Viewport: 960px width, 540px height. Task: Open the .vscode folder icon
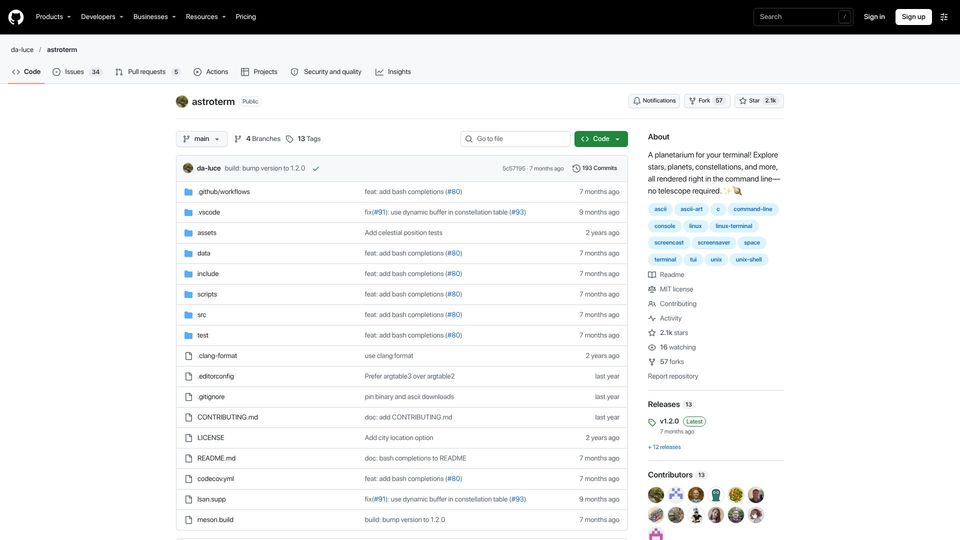(x=189, y=212)
